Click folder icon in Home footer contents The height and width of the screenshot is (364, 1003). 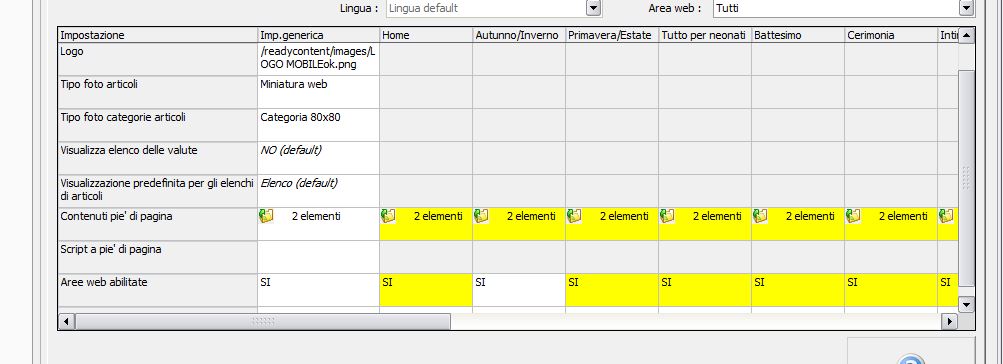tap(388, 216)
